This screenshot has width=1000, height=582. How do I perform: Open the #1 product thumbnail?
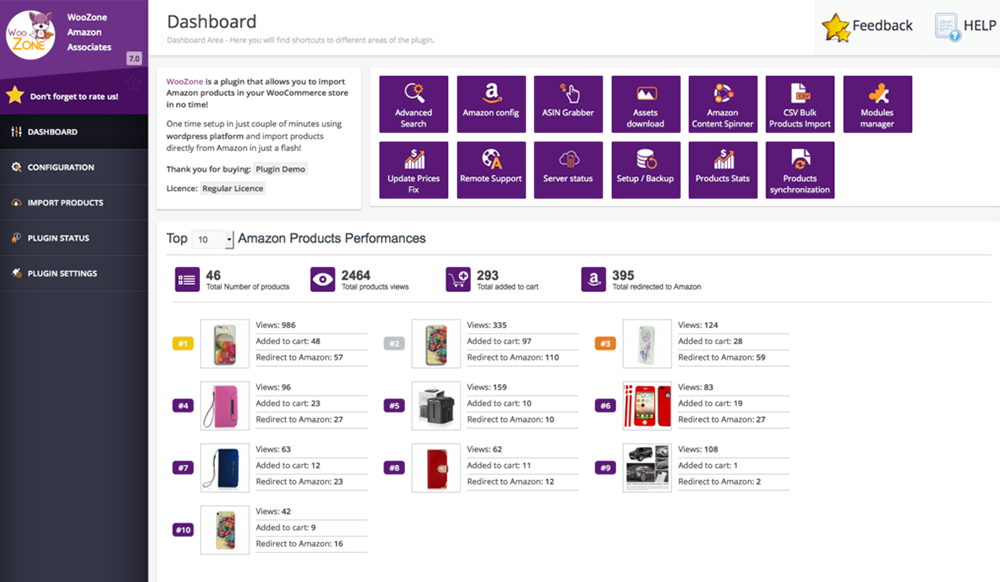coord(224,344)
